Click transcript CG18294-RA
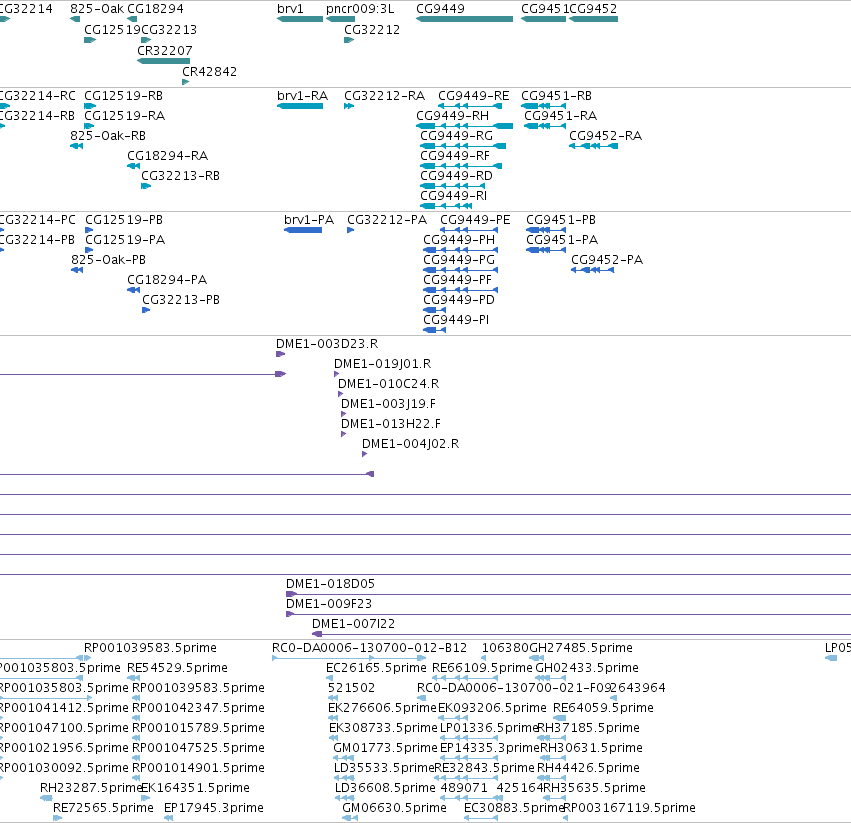Image resolution: width=851 pixels, height=823 pixels. click(x=134, y=166)
